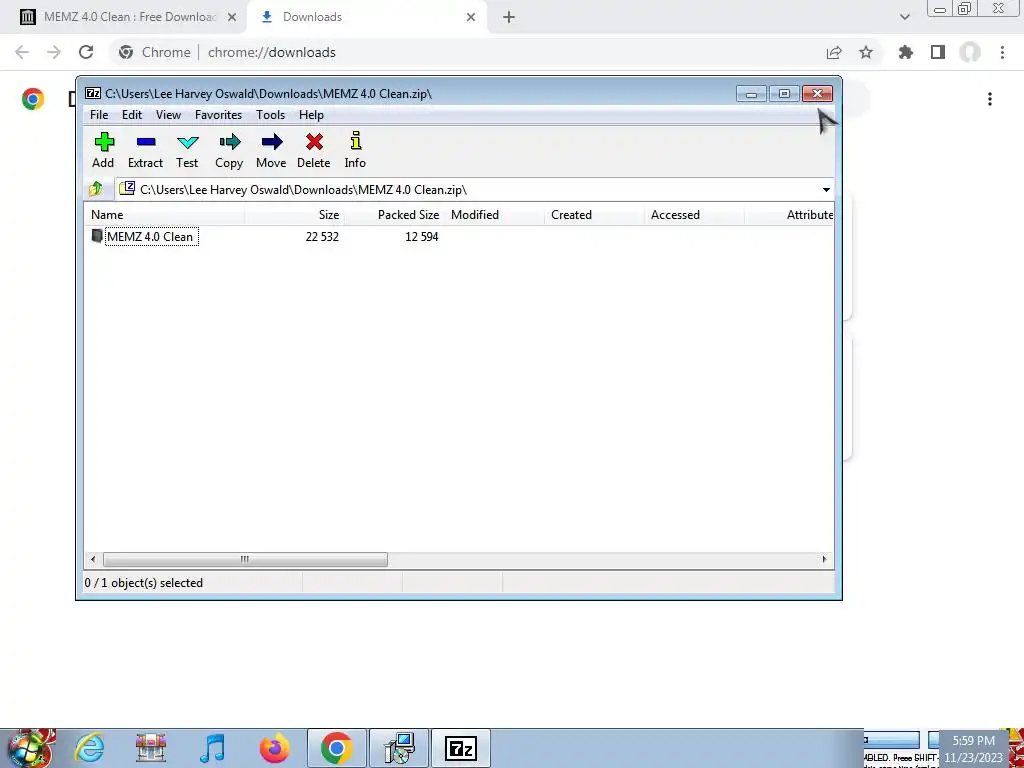Click the '0 / 1 object(s) selected' status text
Viewport: 1024px width, 768px height.
(x=144, y=583)
